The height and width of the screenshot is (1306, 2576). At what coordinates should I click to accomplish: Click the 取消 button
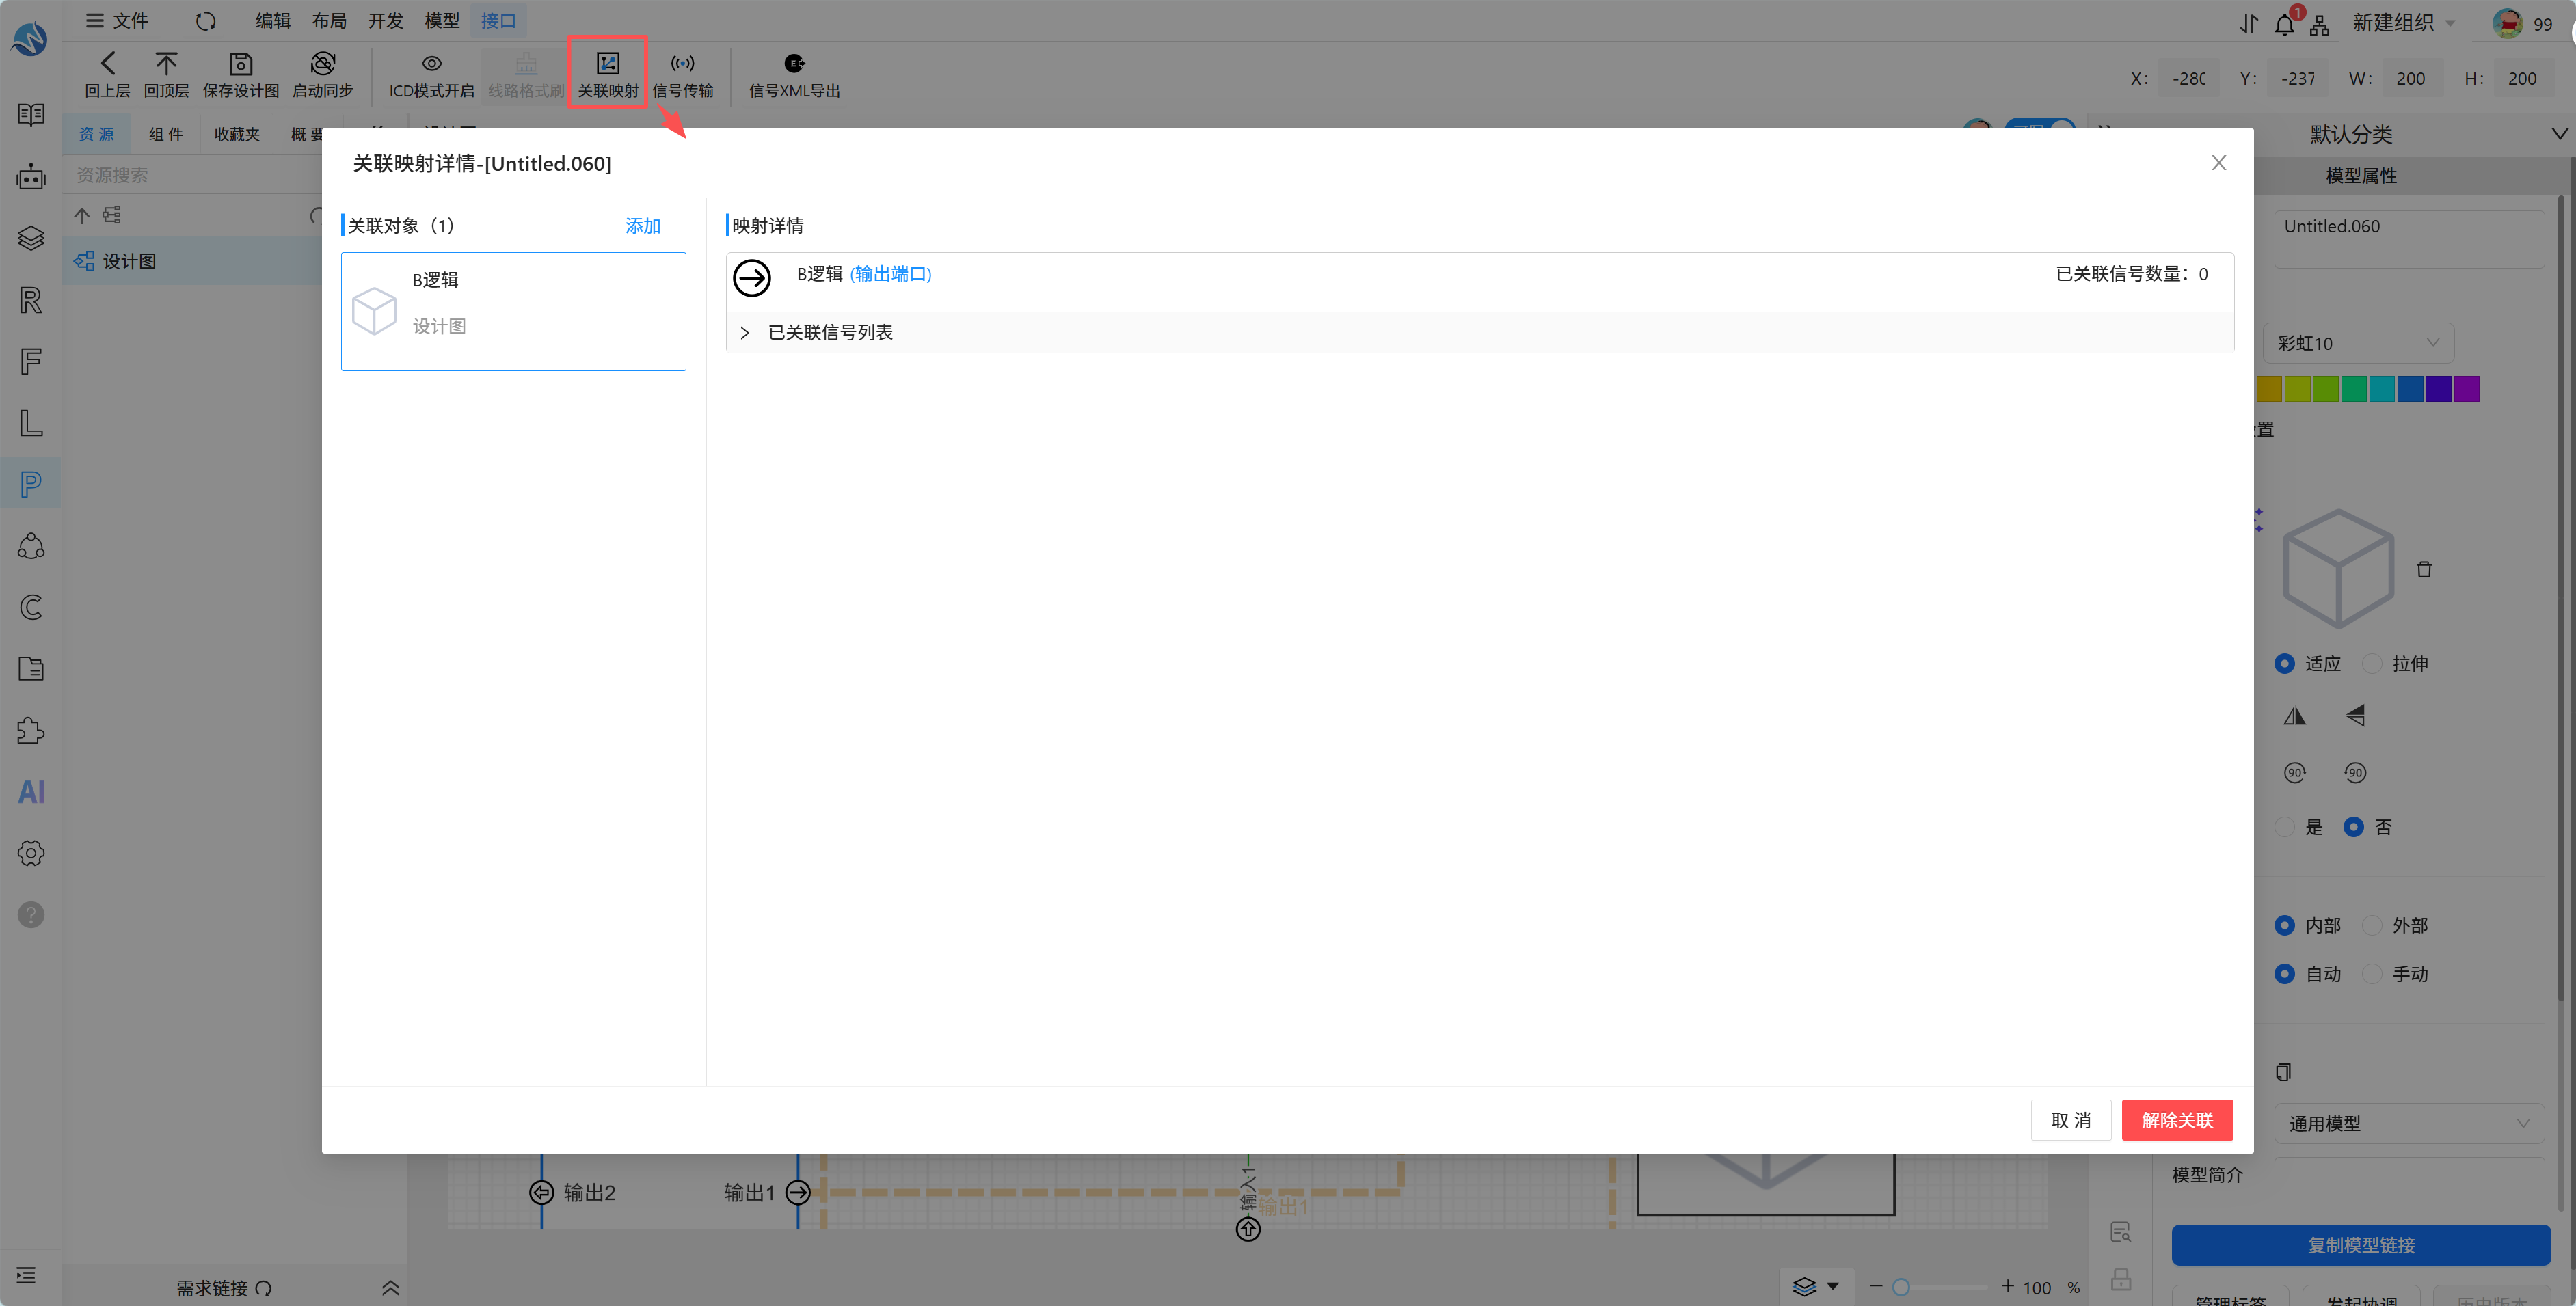pos(2070,1120)
